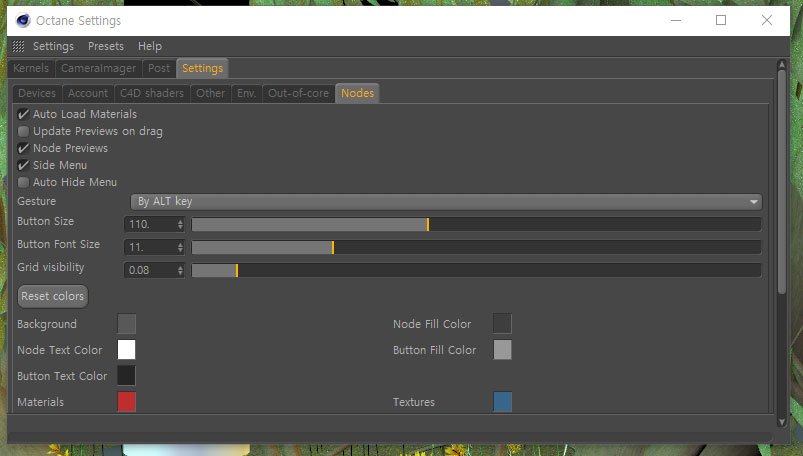Screen dimensions: 803x456
Task: Click the Button Size value field
Action: tap(150, 224)
